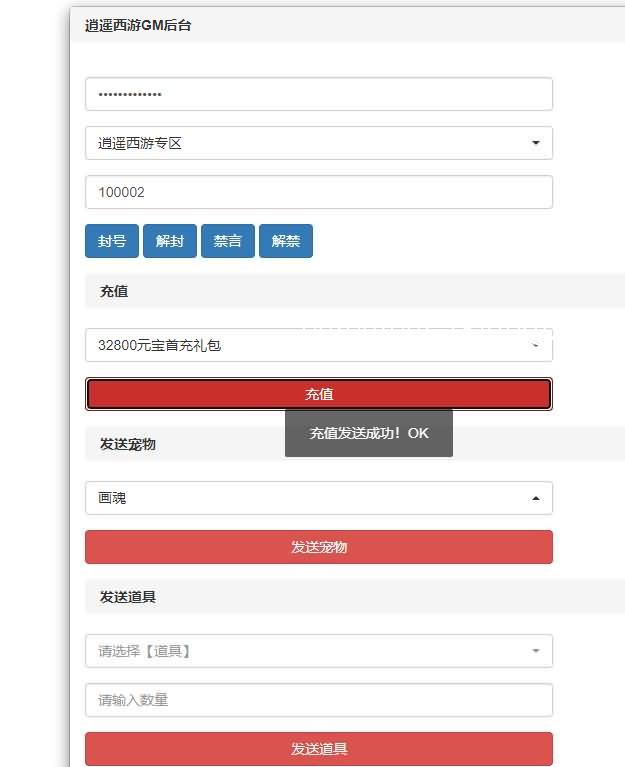Viewport: 625px width, 767px height.
Task: Open the 逍遥西游专区 server dropdown
Action: 319,143
